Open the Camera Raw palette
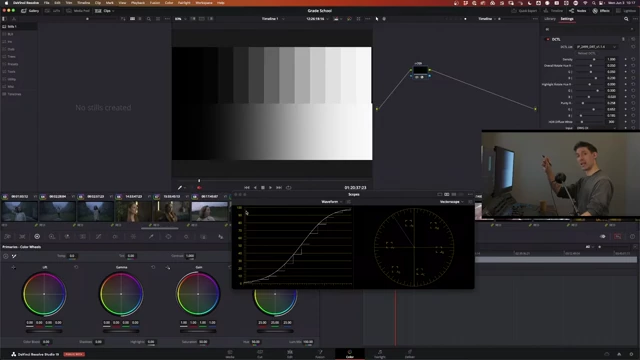The image size is (640, 360). 8,236
